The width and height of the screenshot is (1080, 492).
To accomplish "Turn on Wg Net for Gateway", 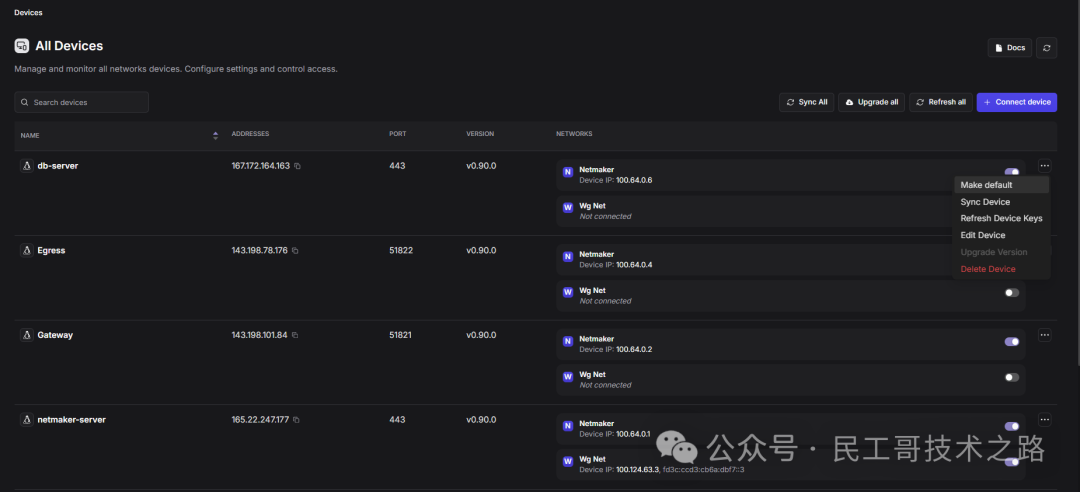I will 1011,377.
